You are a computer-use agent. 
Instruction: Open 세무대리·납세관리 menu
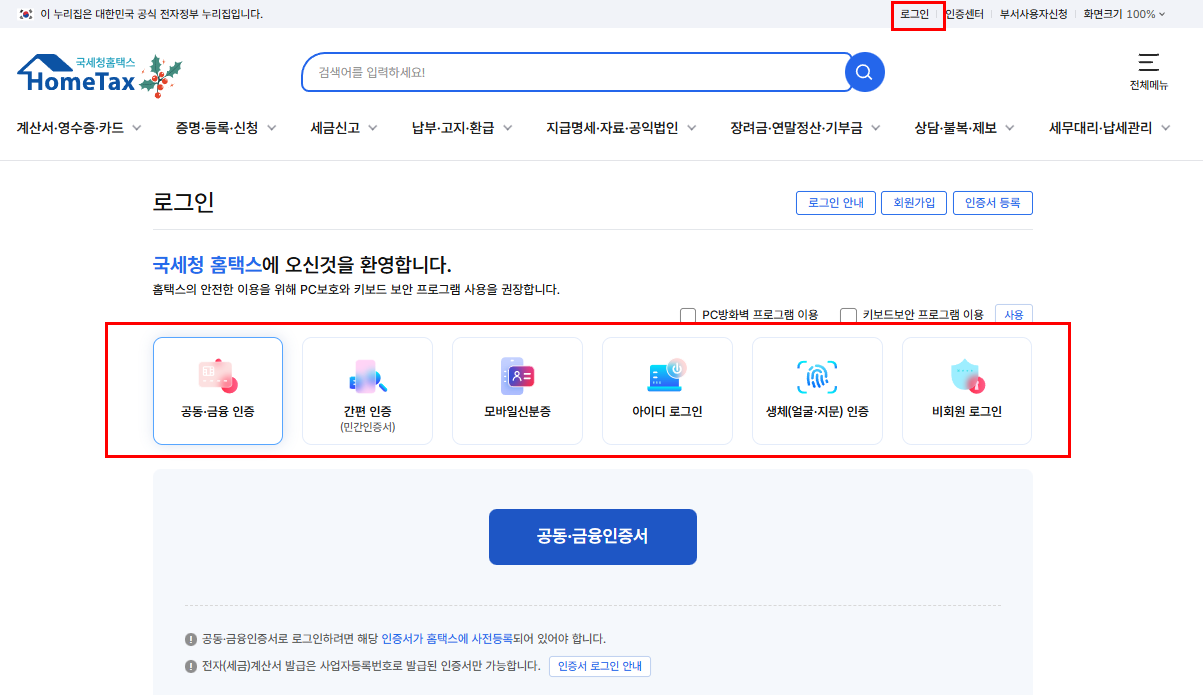point(1101,128)
